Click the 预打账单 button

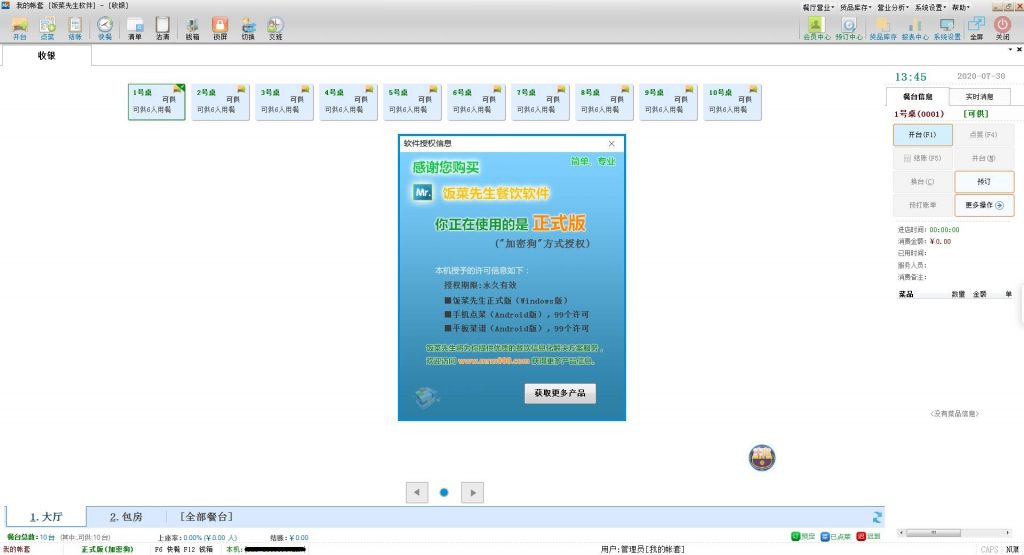click(923, 205)
